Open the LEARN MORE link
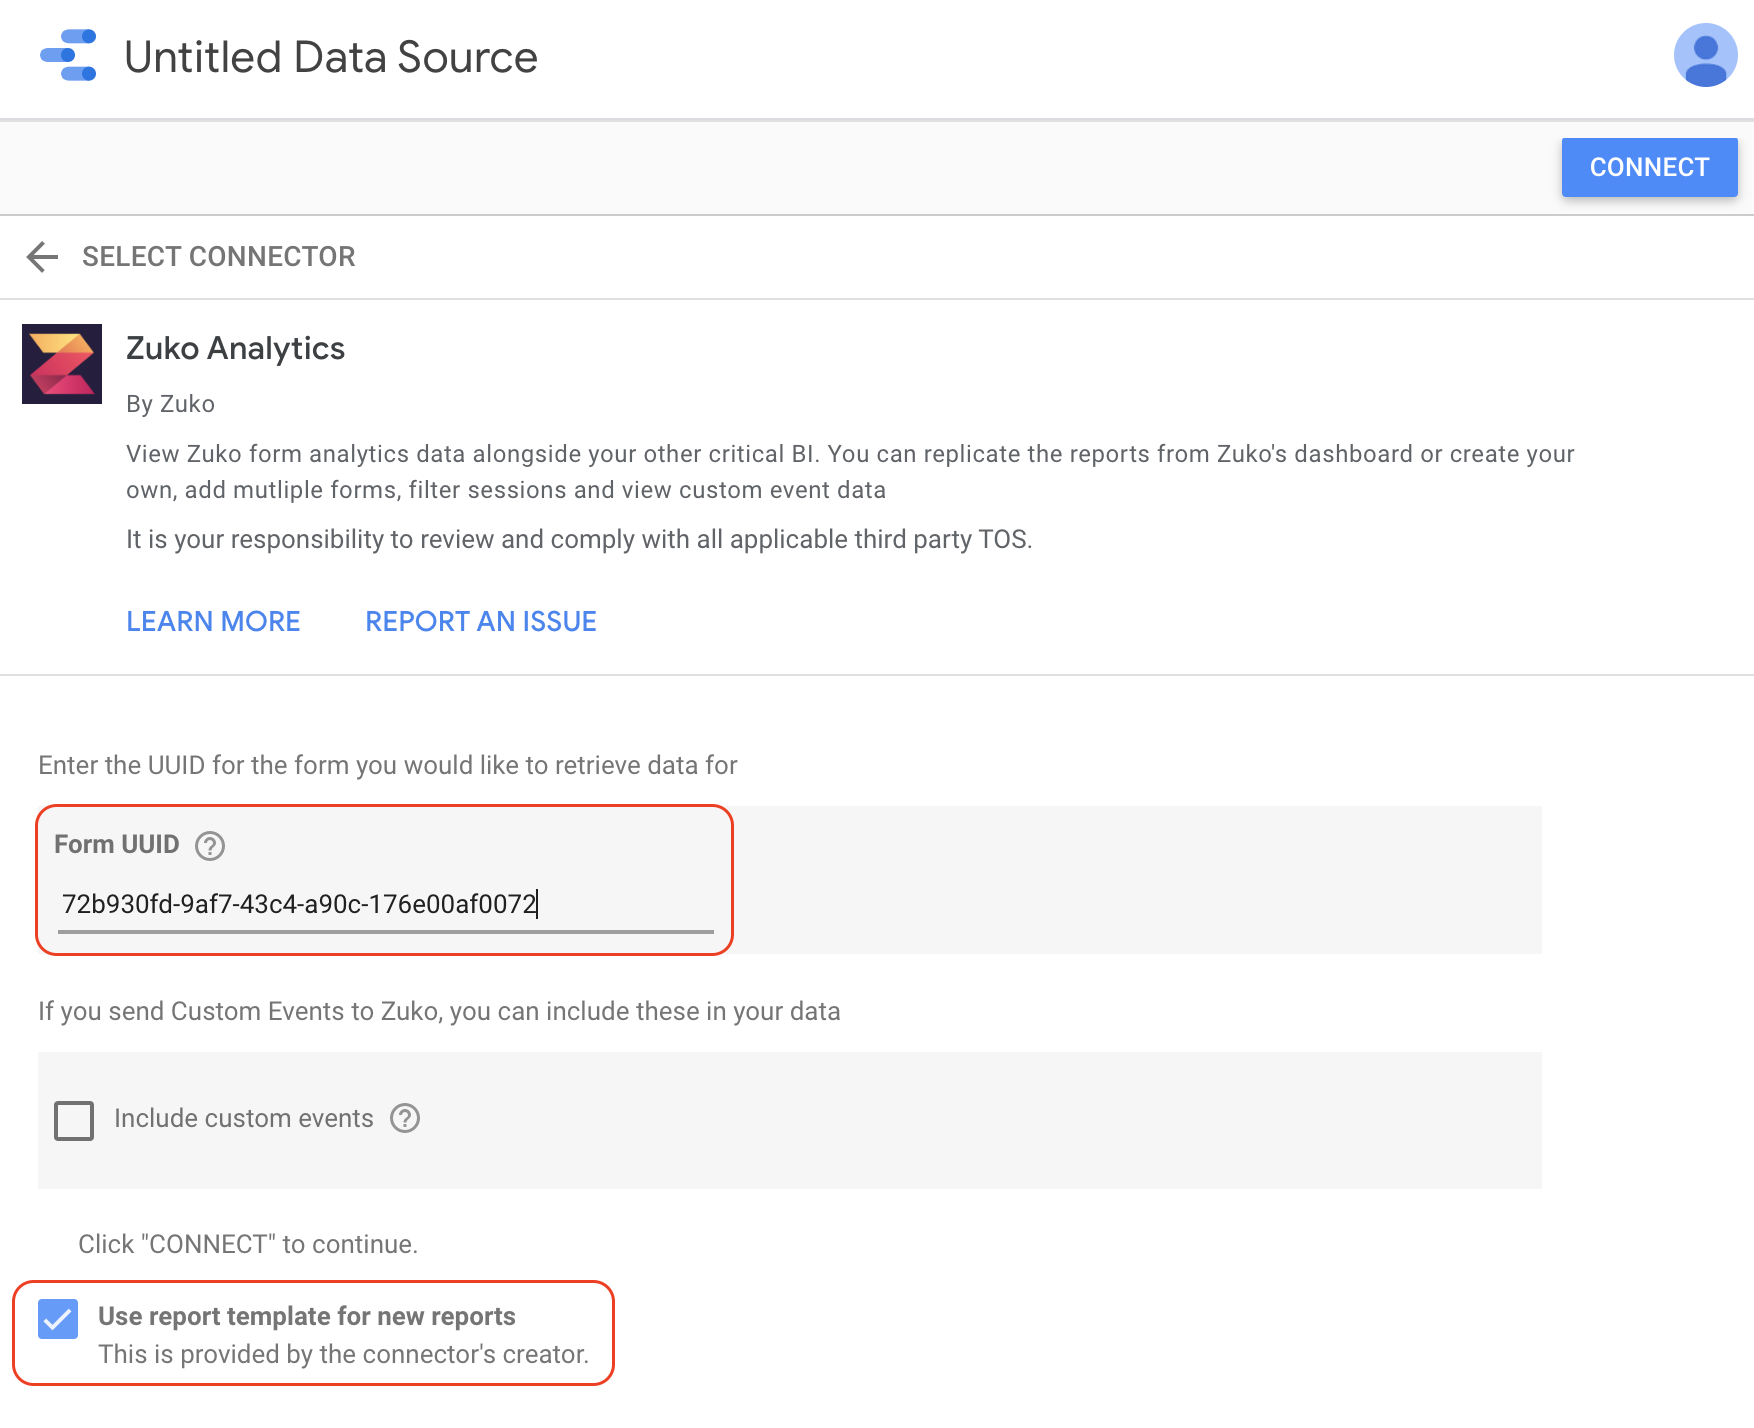 213,621
